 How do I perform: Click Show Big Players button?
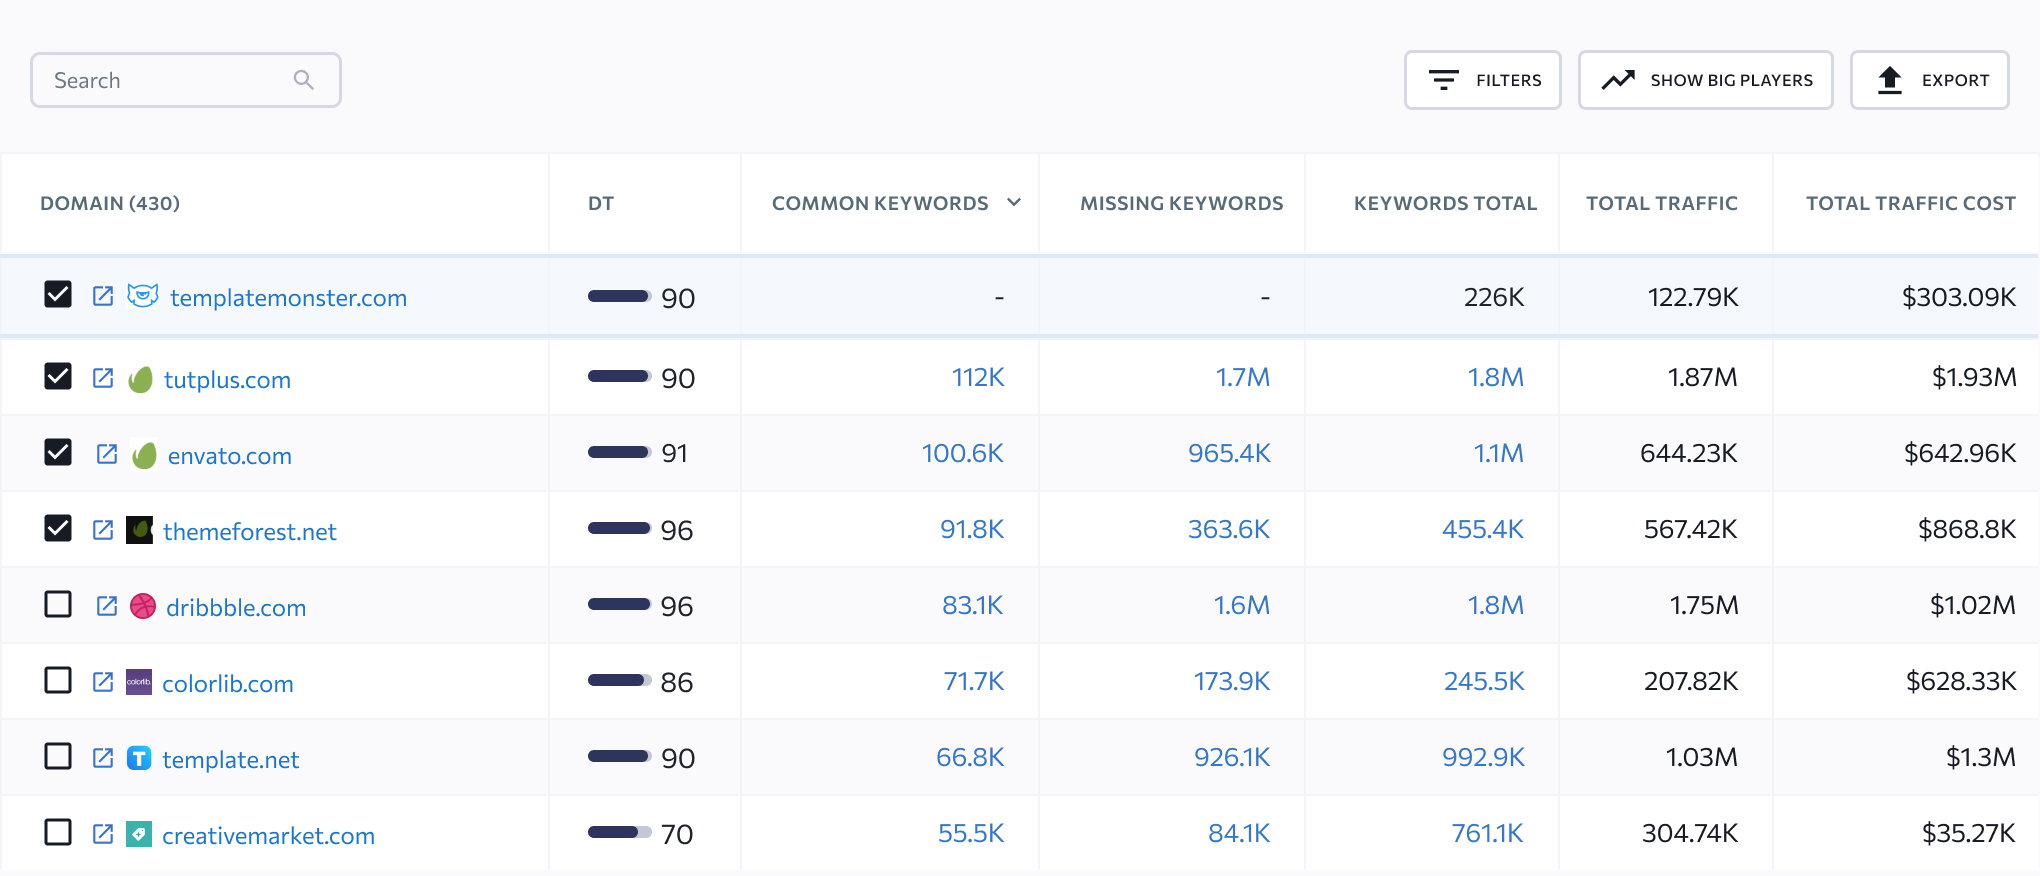(1706, 80)
